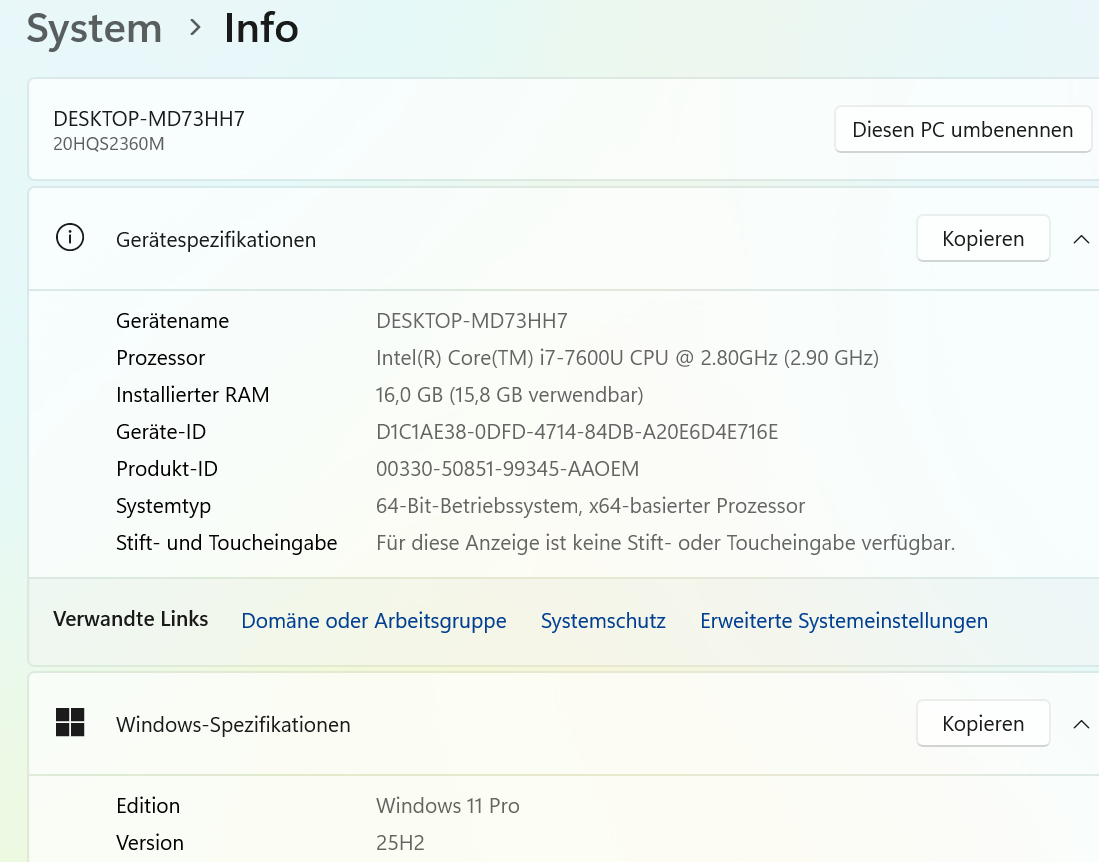The width and height of the screenshot is (1099, 862).
Task: Click the Gerätename label
Action: (x=172, y=321)
